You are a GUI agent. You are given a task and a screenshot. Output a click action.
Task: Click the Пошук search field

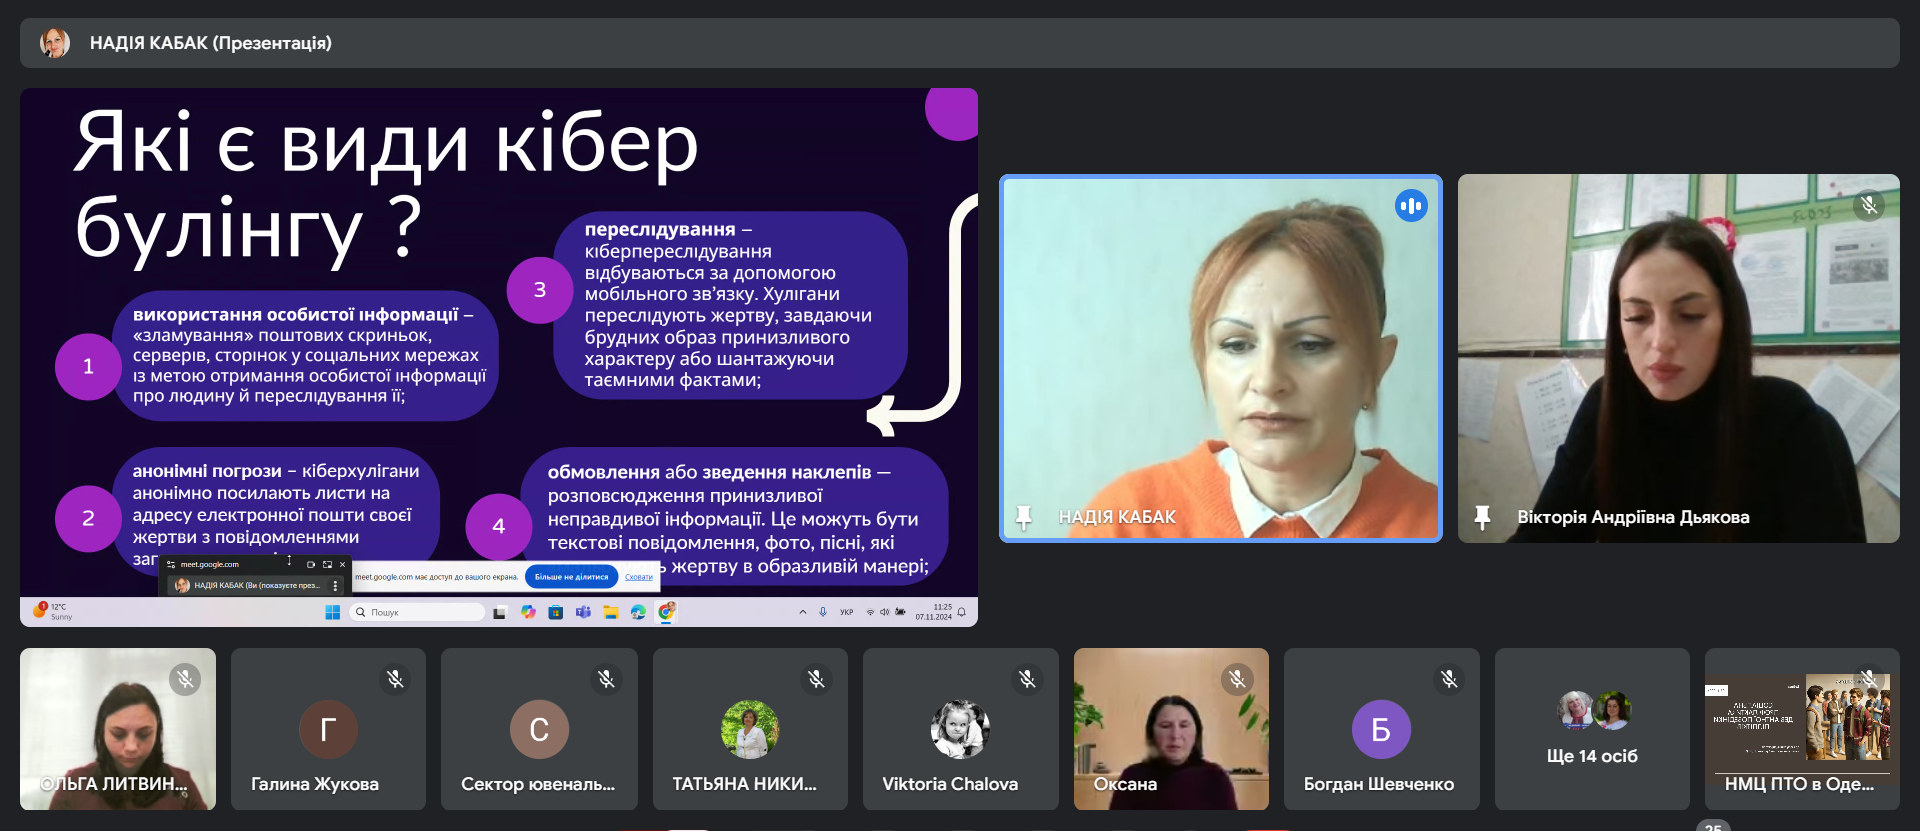coord(419,612)
